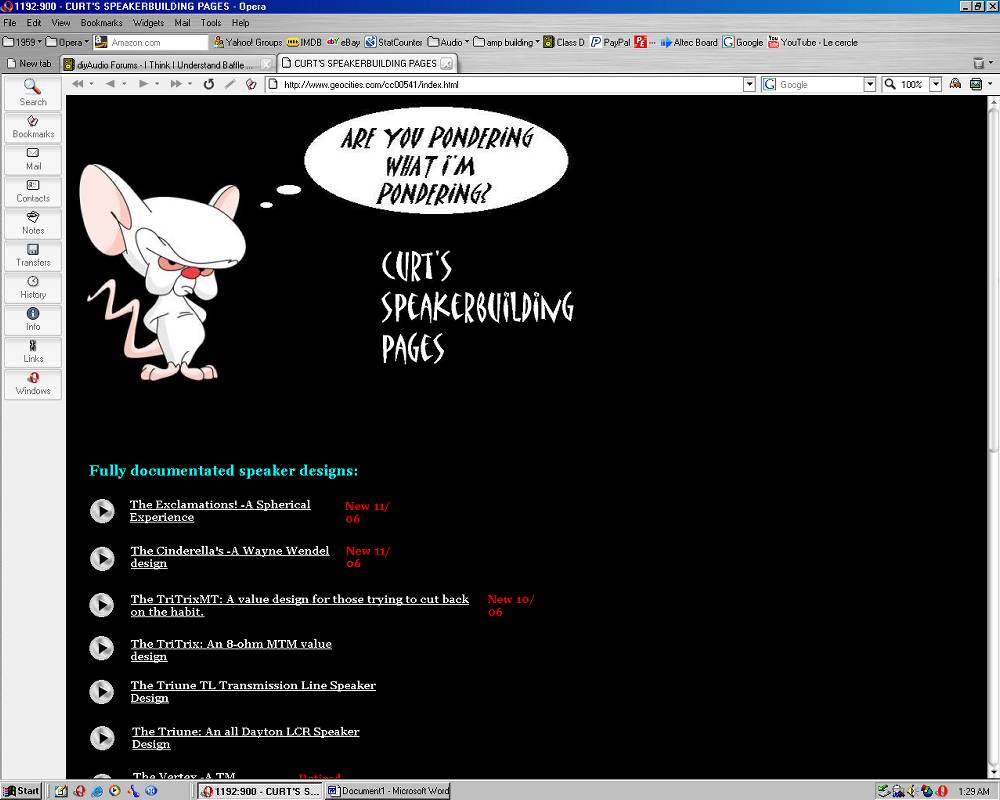
Task: Open Triune TL Transmission Line Speaker link
Action: pyautogui.click(x=253, y=691)
